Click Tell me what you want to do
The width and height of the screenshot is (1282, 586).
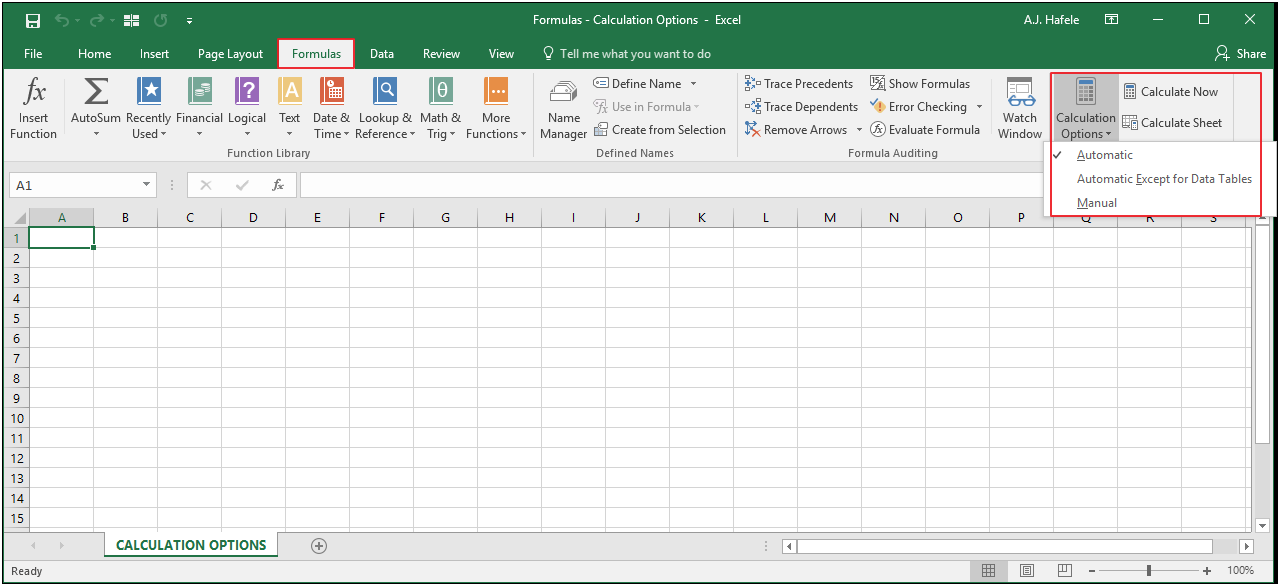[626, 54]
